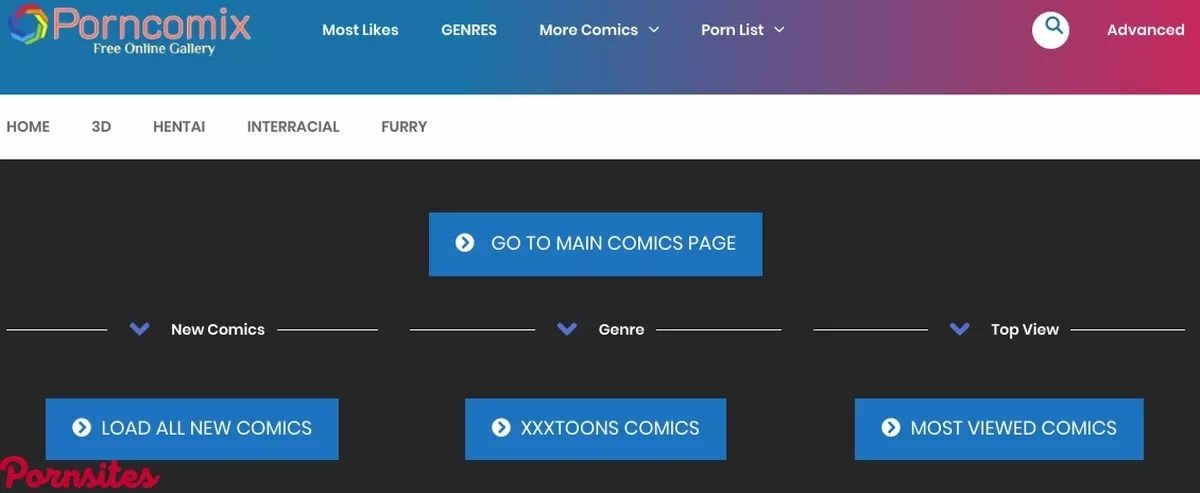
Task: Go to the HOME tab
Action: coord(28,127)
